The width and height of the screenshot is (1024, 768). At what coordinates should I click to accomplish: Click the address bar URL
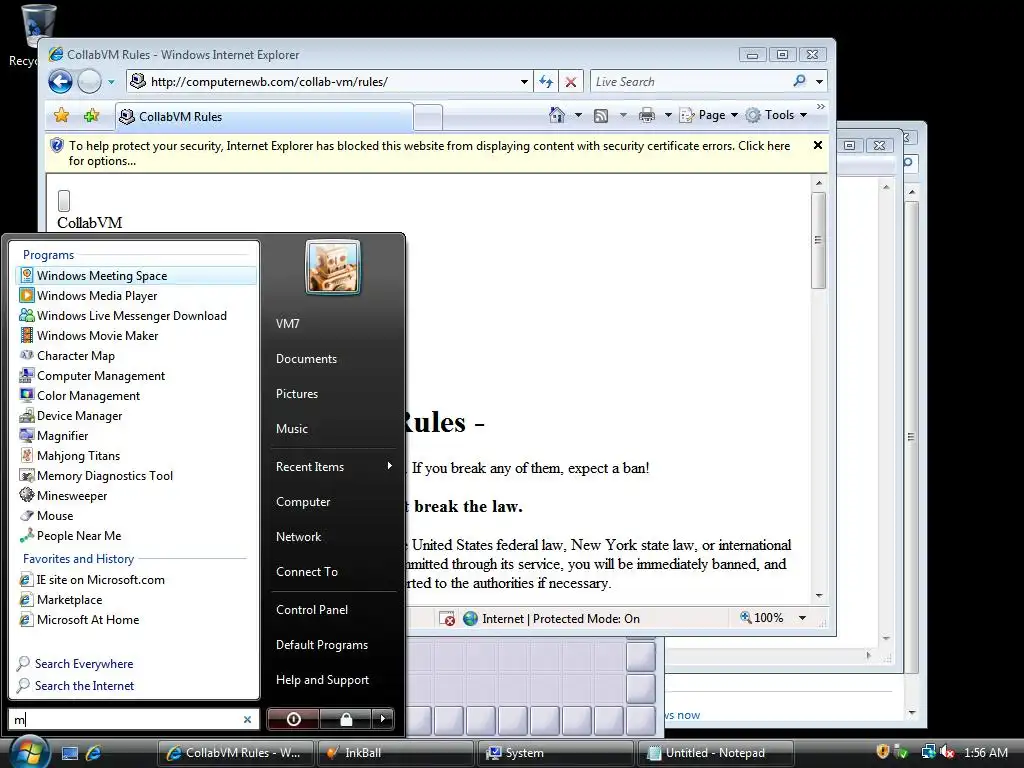(x=269, y=82)
